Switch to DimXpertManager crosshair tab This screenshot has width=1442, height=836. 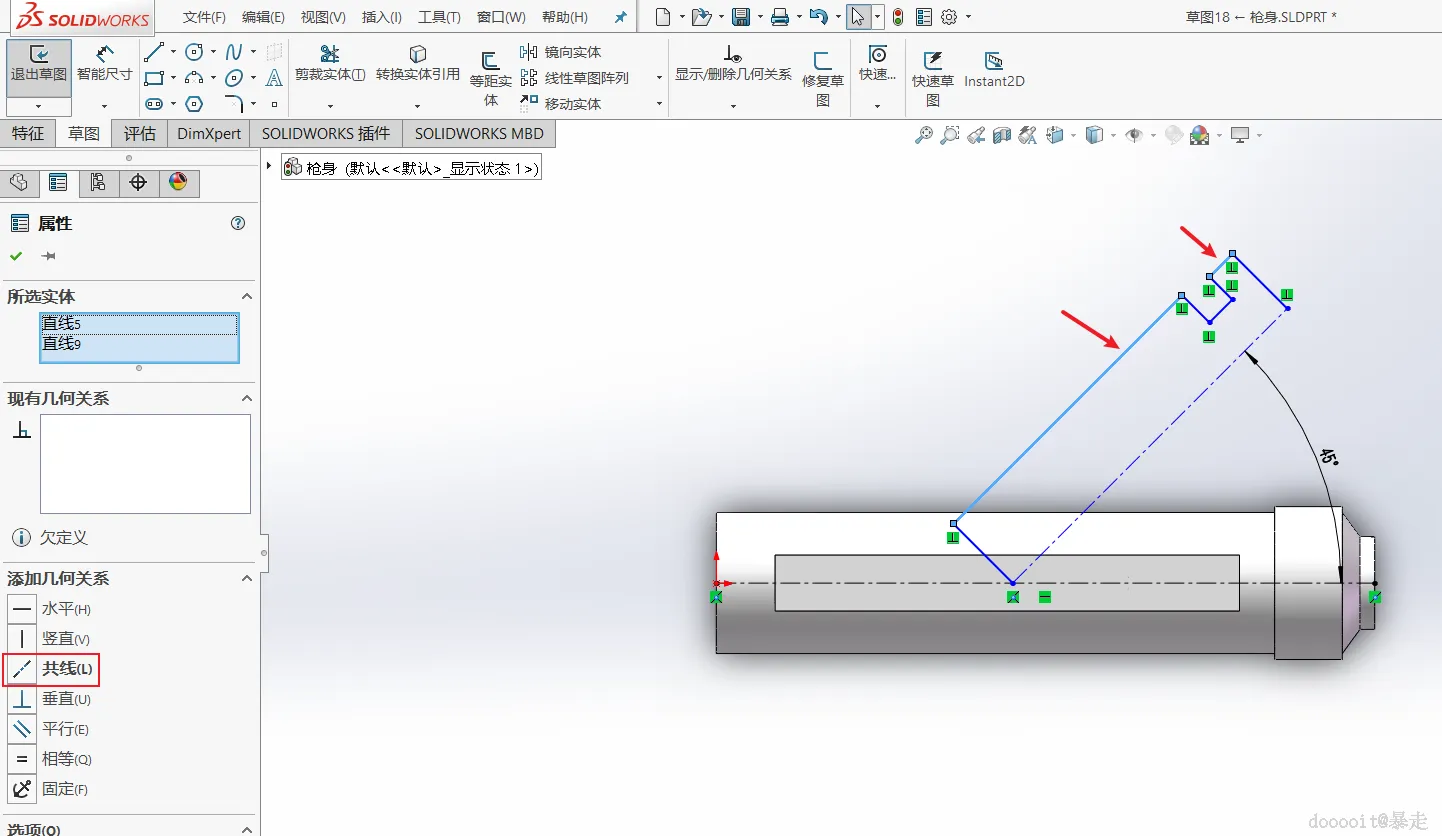coord(138,182)
